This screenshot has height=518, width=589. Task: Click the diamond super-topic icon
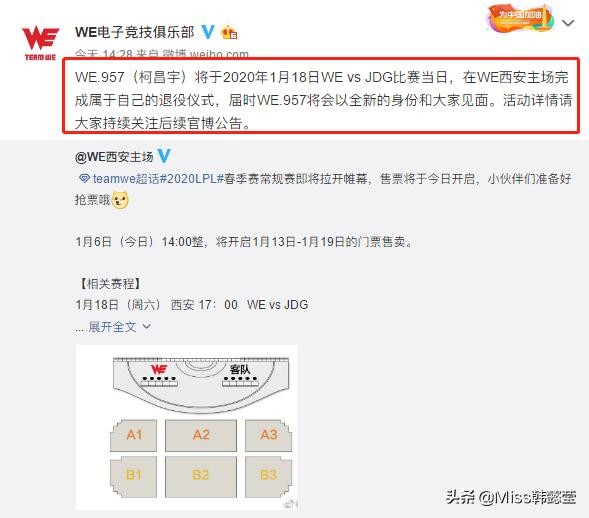click(84, 178)
